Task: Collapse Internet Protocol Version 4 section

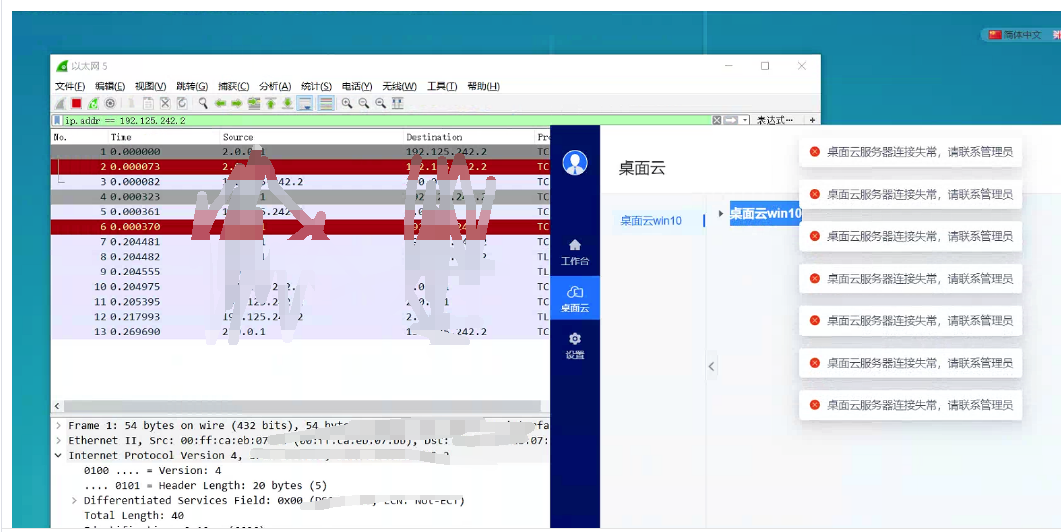Action: coord(58,456)
